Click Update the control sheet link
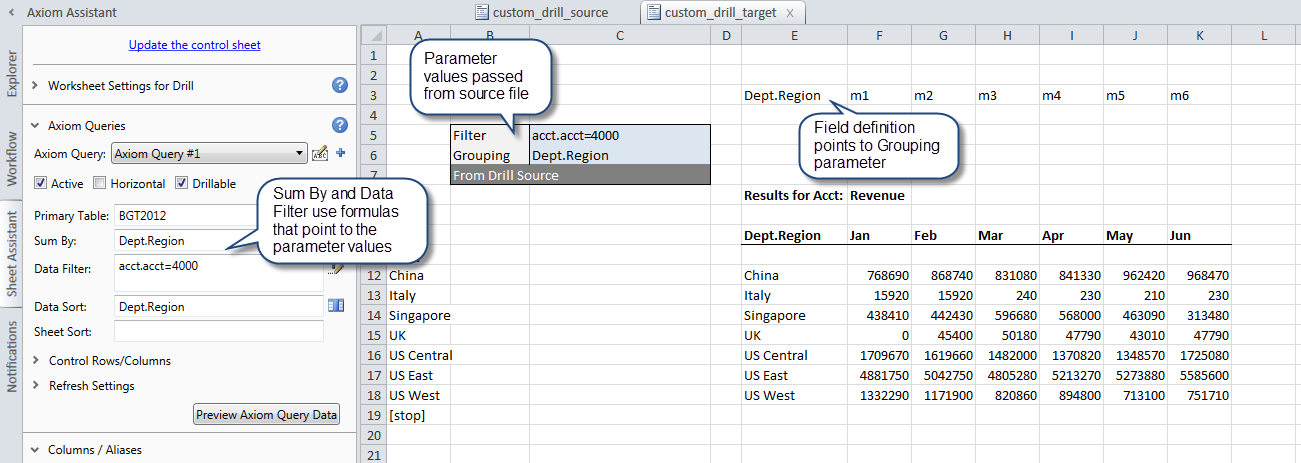 coord(195,45)
